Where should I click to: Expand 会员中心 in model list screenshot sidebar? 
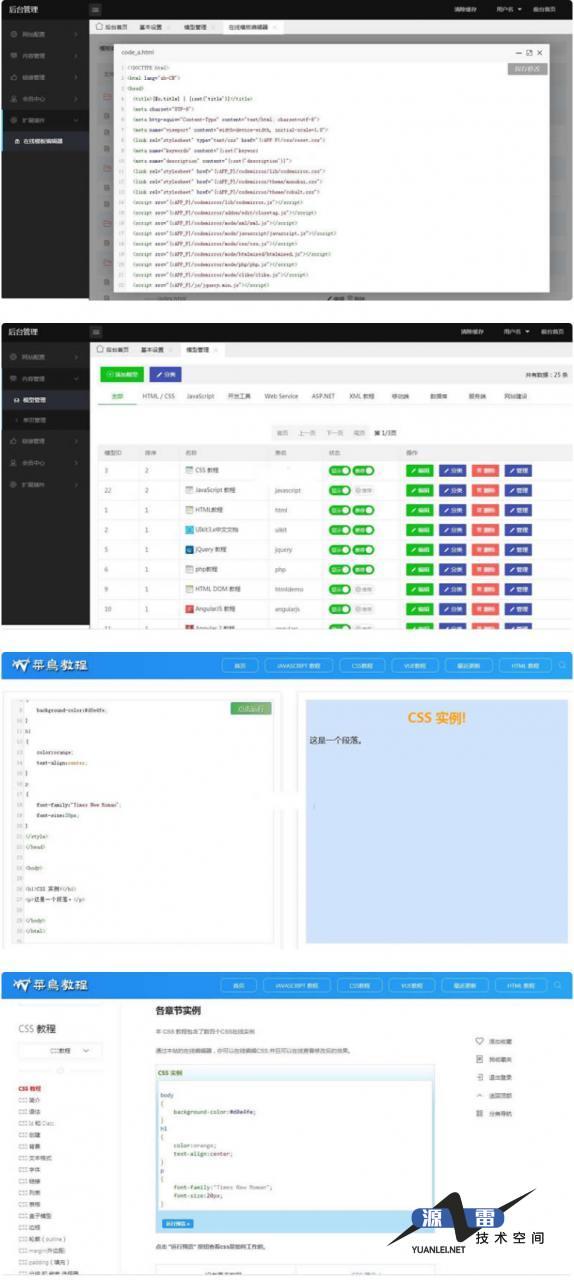click(x=45, y=462)
